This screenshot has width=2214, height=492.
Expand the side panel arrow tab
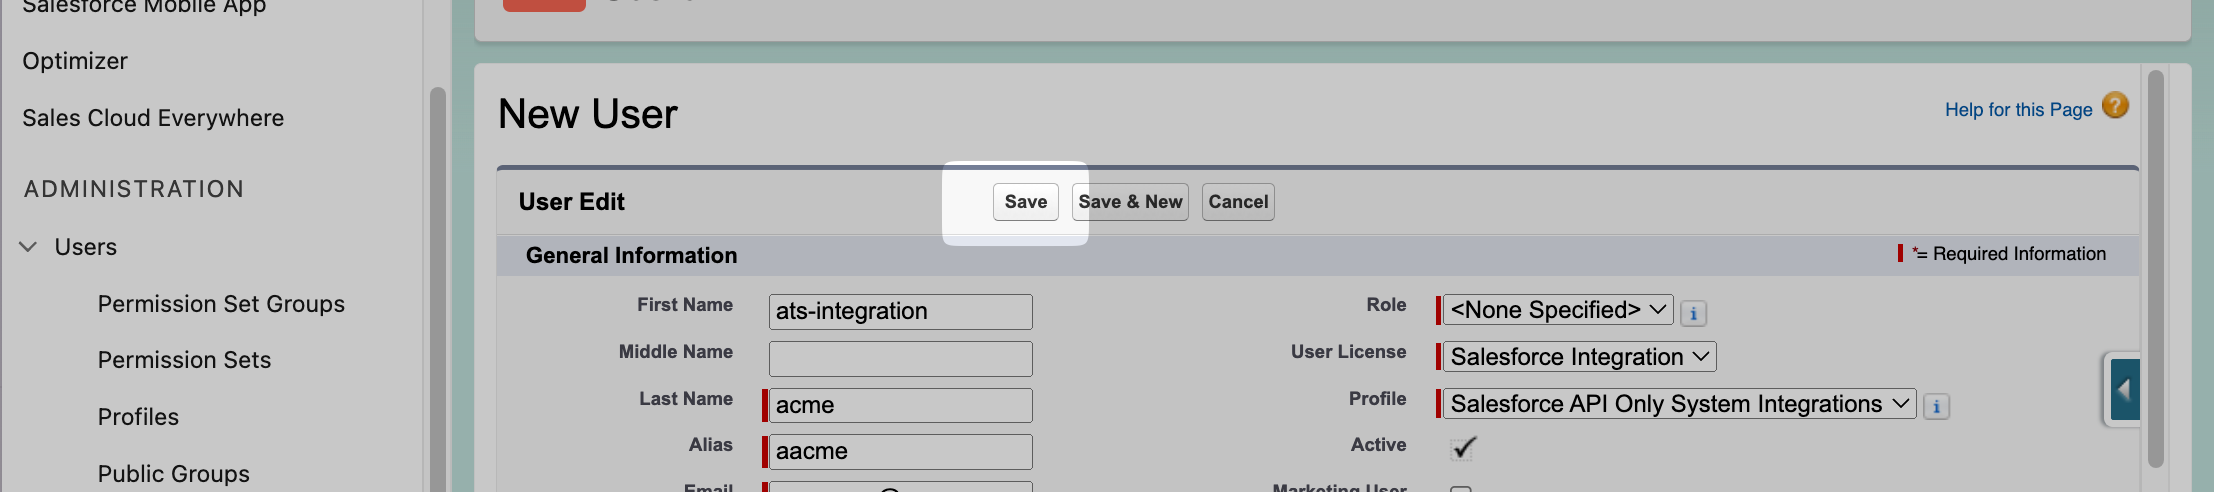pyautogui.click(x=2123, y=390)
